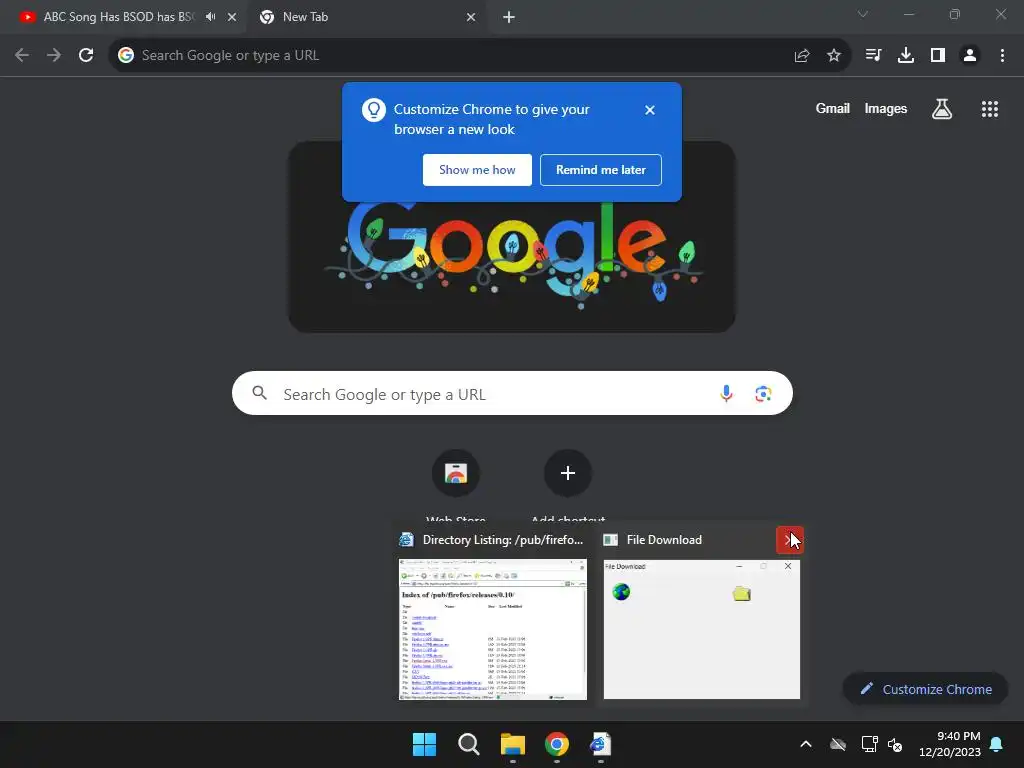Open Chrome downloads icon
Viewport: 1024px width, 768px height.
pyautogui.click(x=906, y=55)
